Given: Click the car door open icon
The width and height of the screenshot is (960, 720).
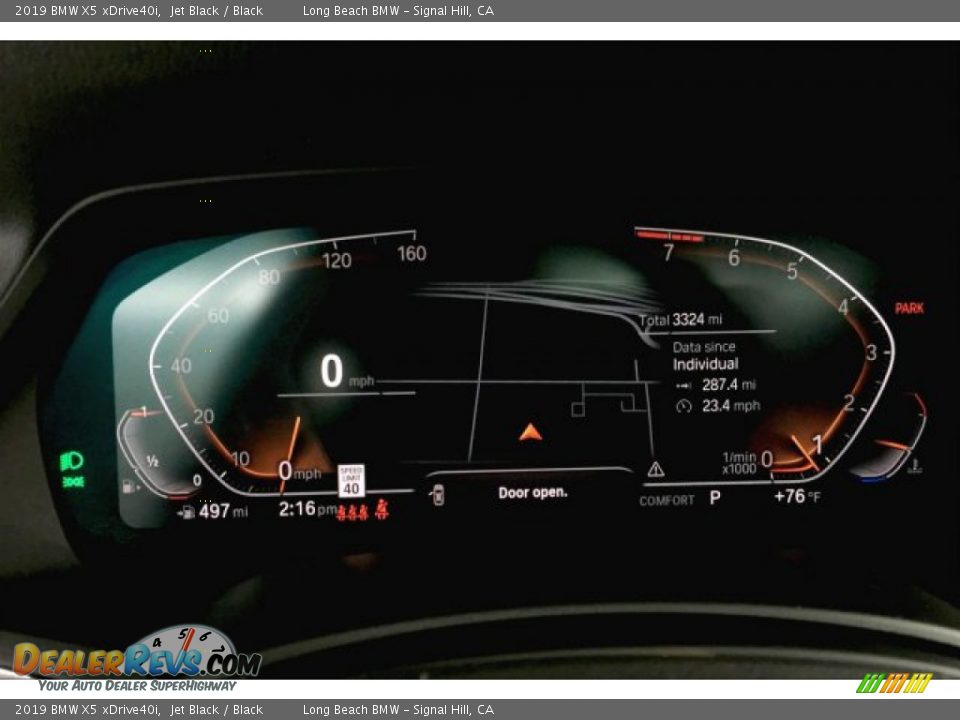Looking at the screenshot, I should (x=437, y=493).
